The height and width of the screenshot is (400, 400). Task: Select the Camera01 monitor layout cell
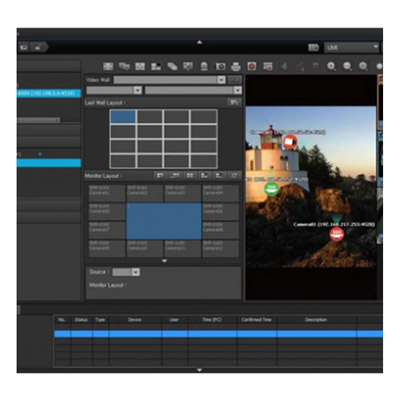tap(107, 193)
